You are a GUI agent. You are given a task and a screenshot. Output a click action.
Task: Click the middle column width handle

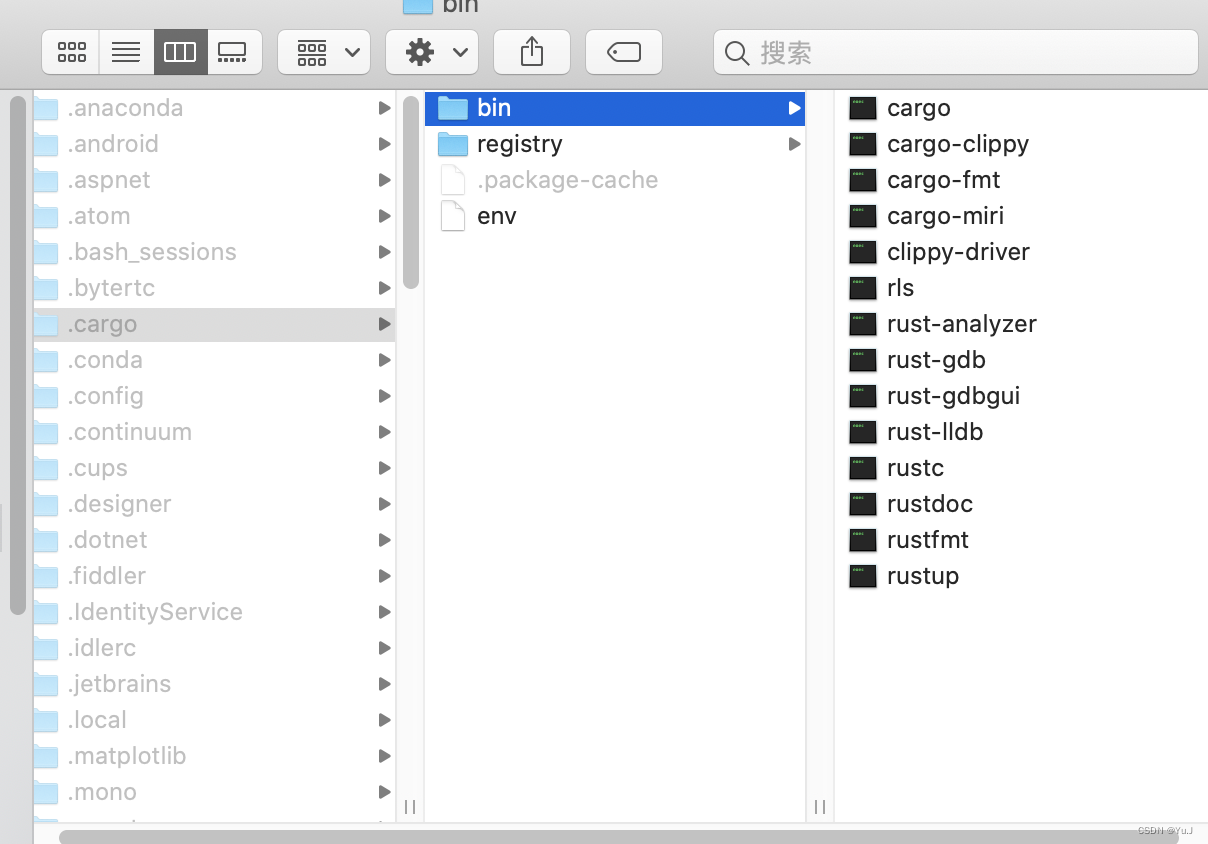pos(820,807)
